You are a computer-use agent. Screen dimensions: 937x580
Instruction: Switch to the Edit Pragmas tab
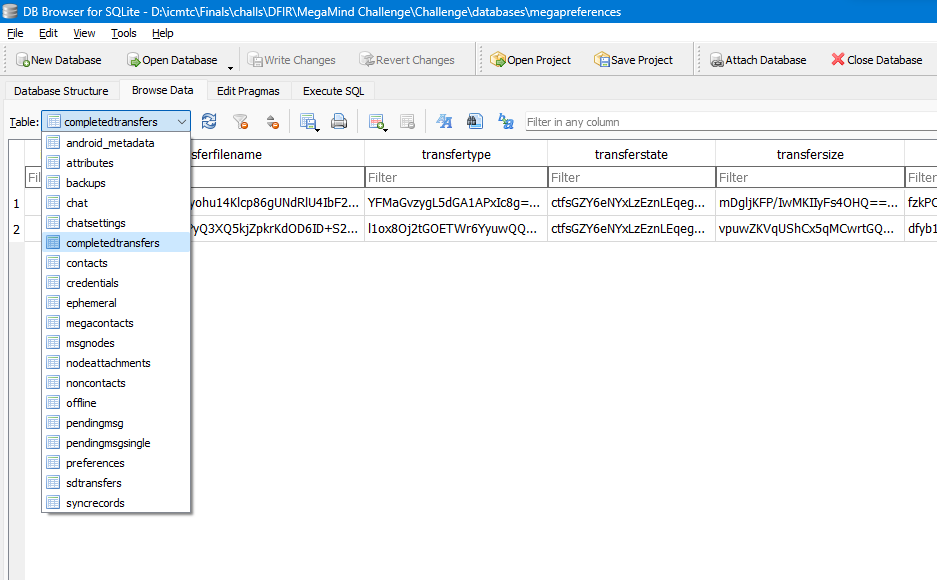tap(248, 91)
